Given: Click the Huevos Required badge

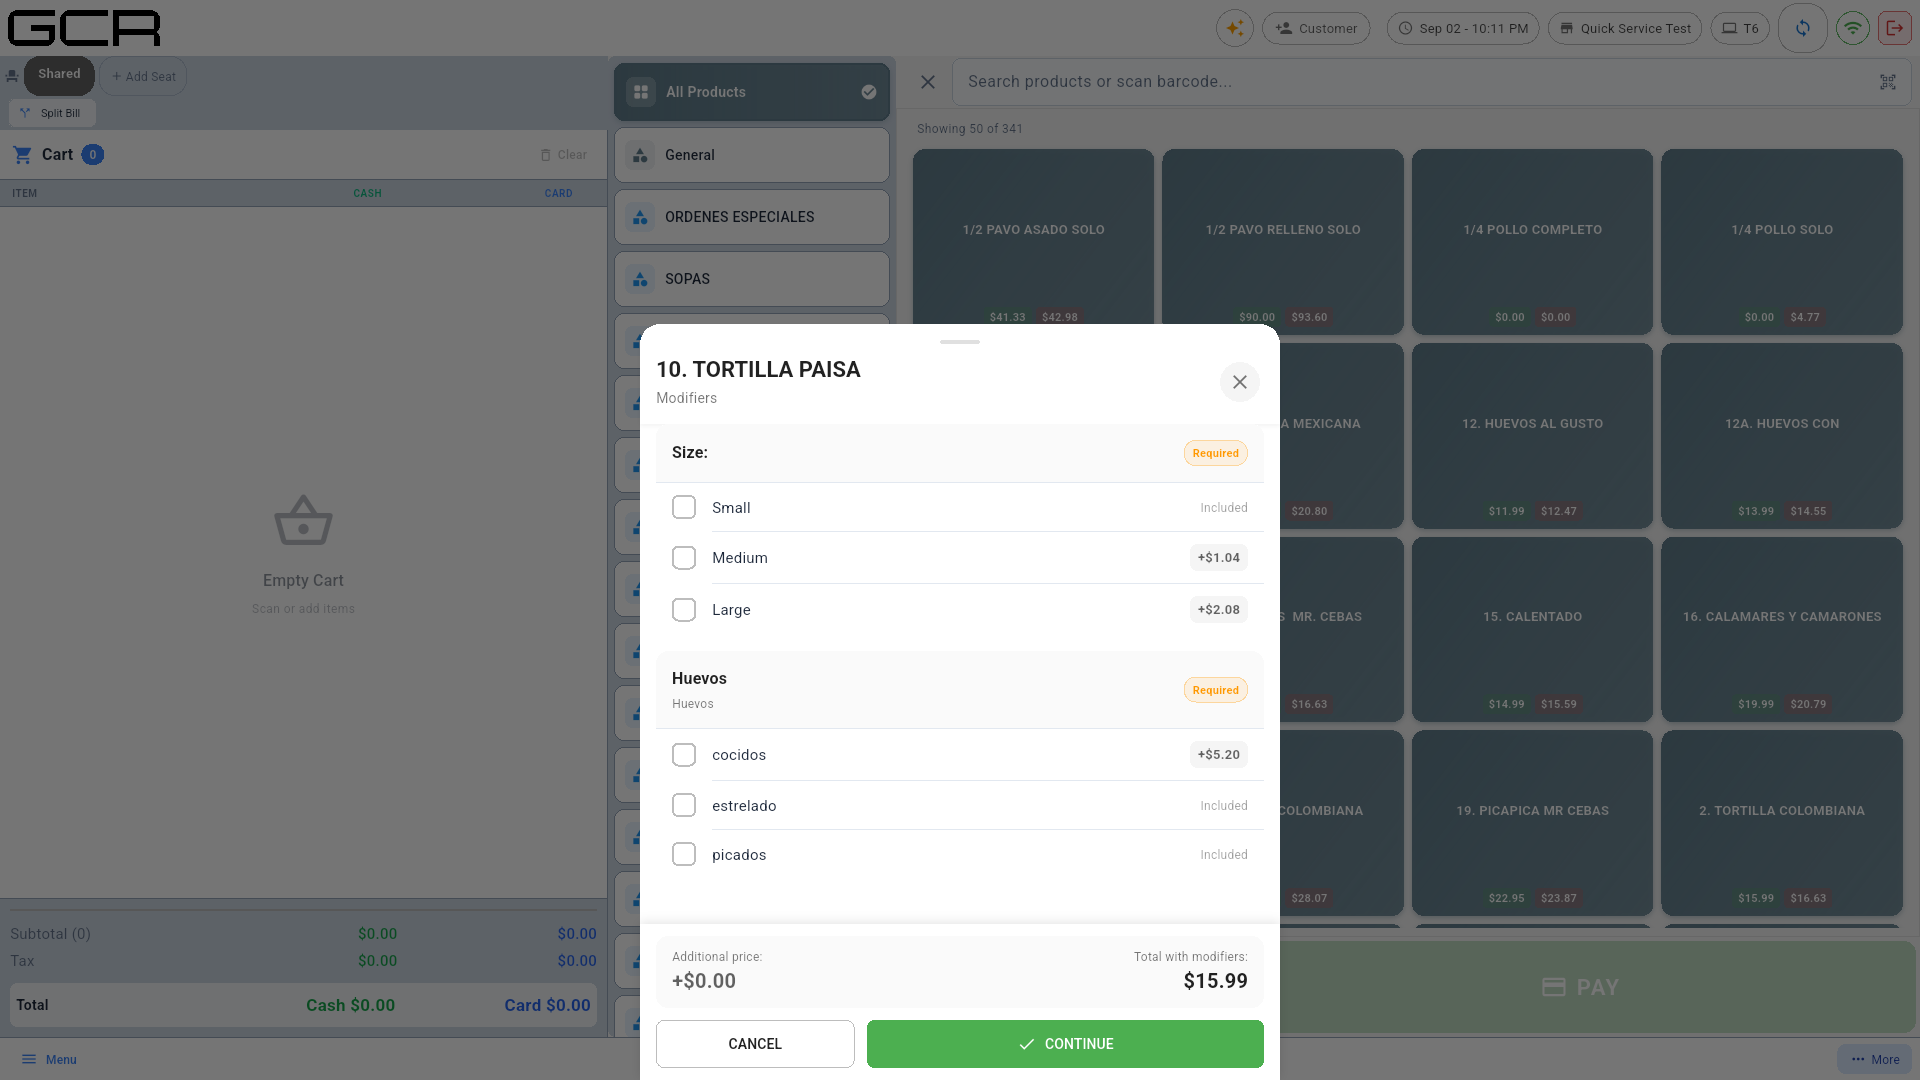Looking at the screenshot, I should coord(1216,690).
